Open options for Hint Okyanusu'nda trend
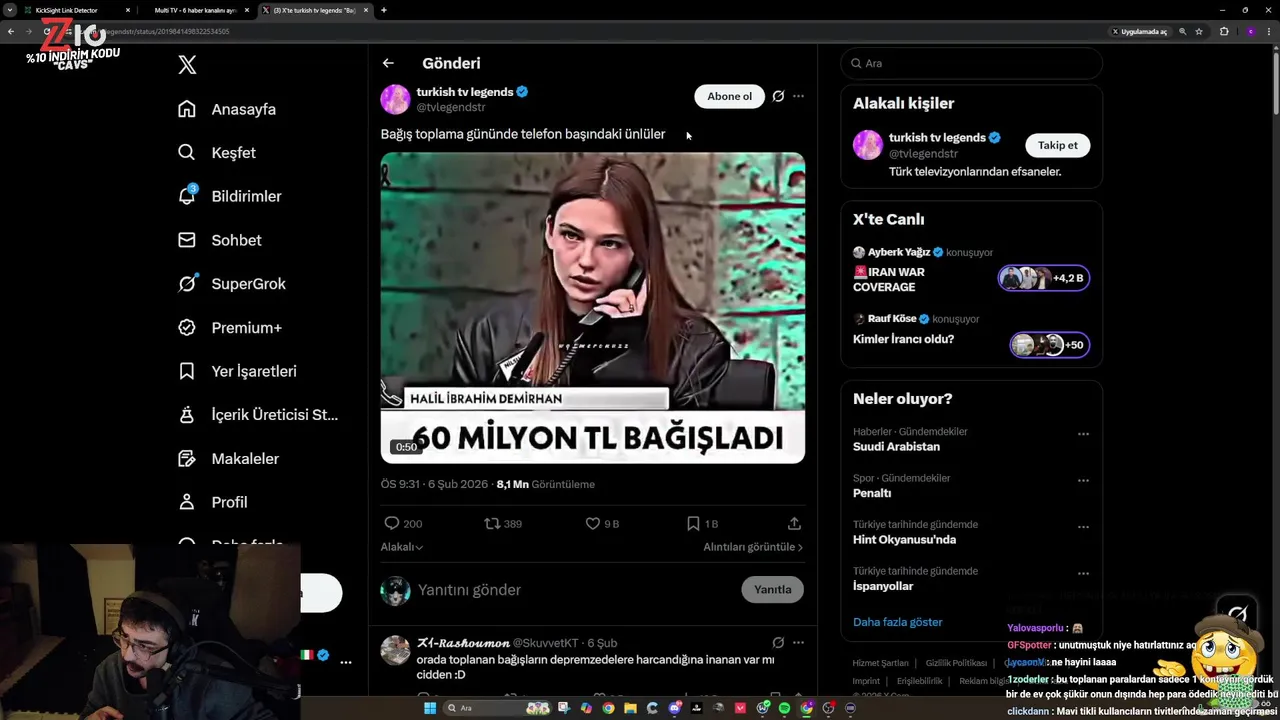1280x720 pixels. [1083, 527]
